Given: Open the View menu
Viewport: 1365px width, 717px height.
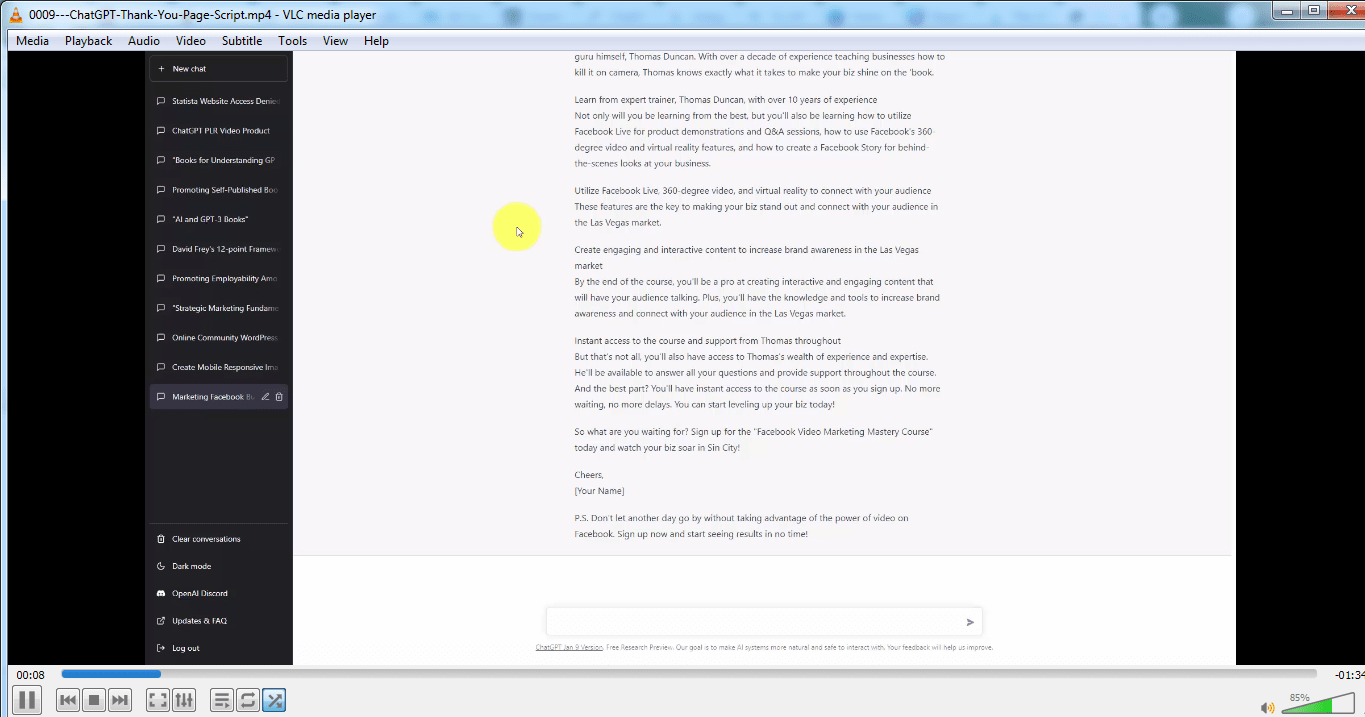Looking at the screenshot, I should click(335, 41).
